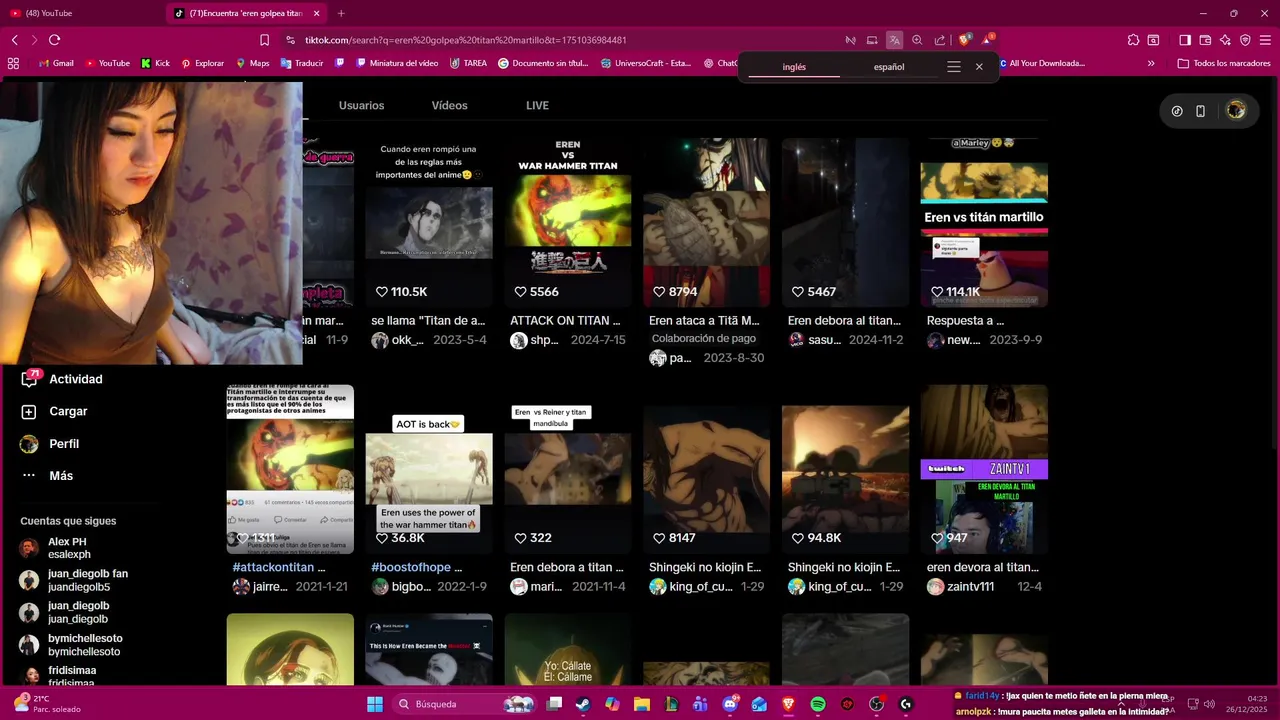Open browser extensions puzzle icon
The width and height of the screenshot is (1280, 720).
pos(1133,40)
